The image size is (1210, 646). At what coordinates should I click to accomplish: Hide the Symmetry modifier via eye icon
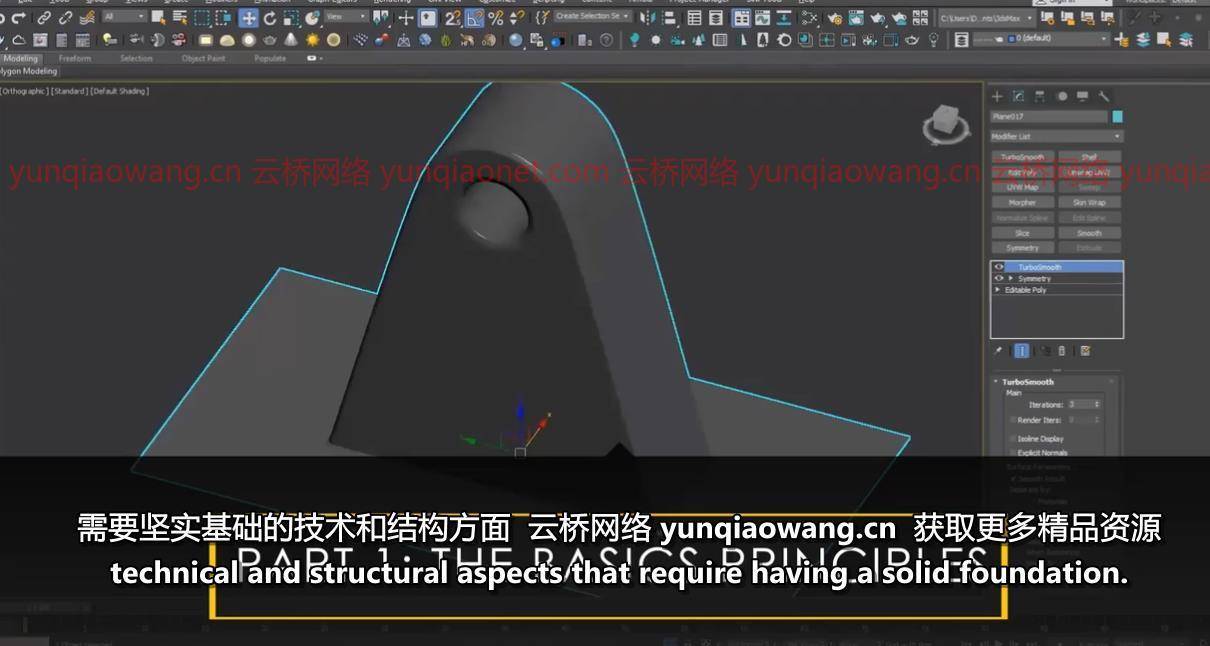[x=998, y=278]
